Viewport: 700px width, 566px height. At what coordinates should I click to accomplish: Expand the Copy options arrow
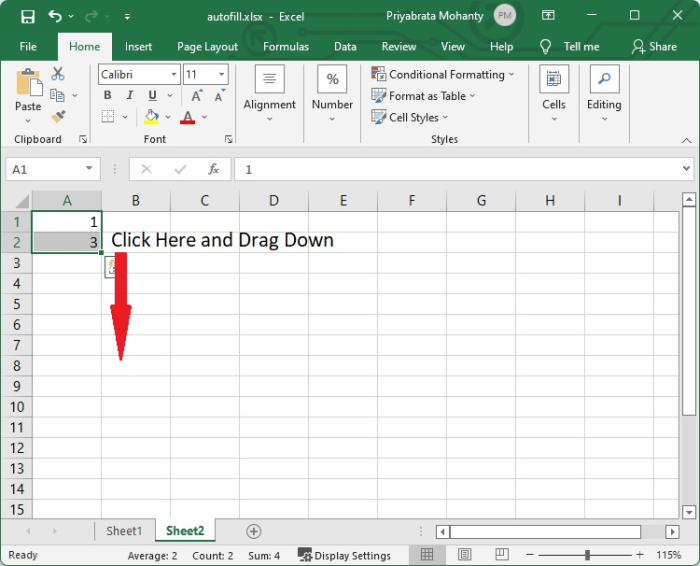(x=75, y=95)
